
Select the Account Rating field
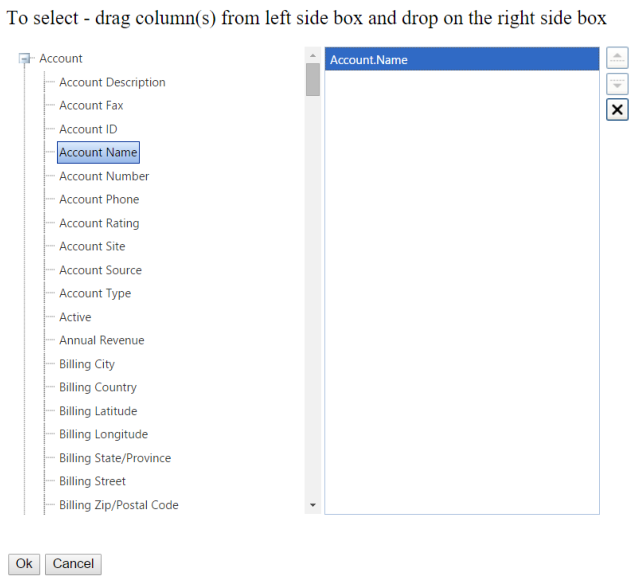99,223
